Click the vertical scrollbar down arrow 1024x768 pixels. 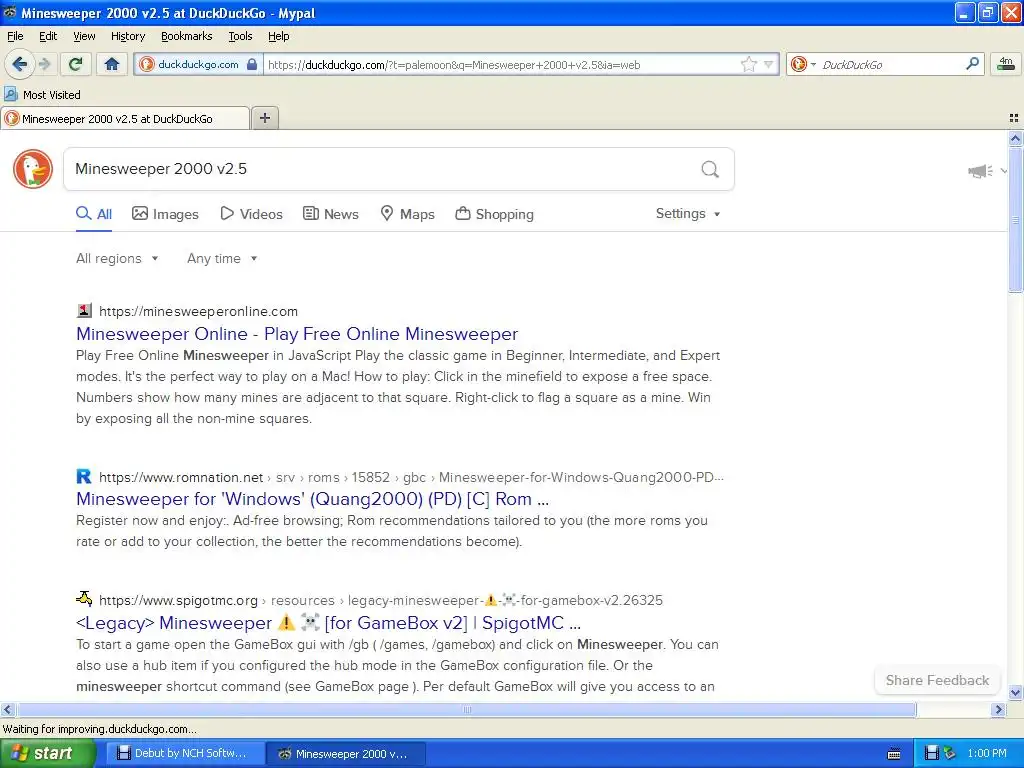[x=1015, y=693]
